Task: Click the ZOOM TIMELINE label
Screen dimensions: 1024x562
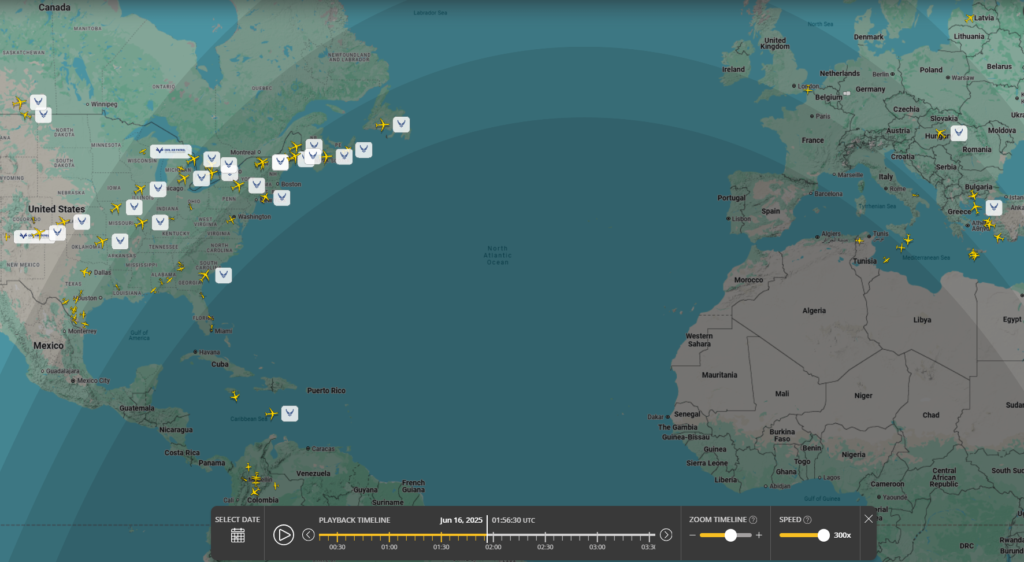Action: 718,520
